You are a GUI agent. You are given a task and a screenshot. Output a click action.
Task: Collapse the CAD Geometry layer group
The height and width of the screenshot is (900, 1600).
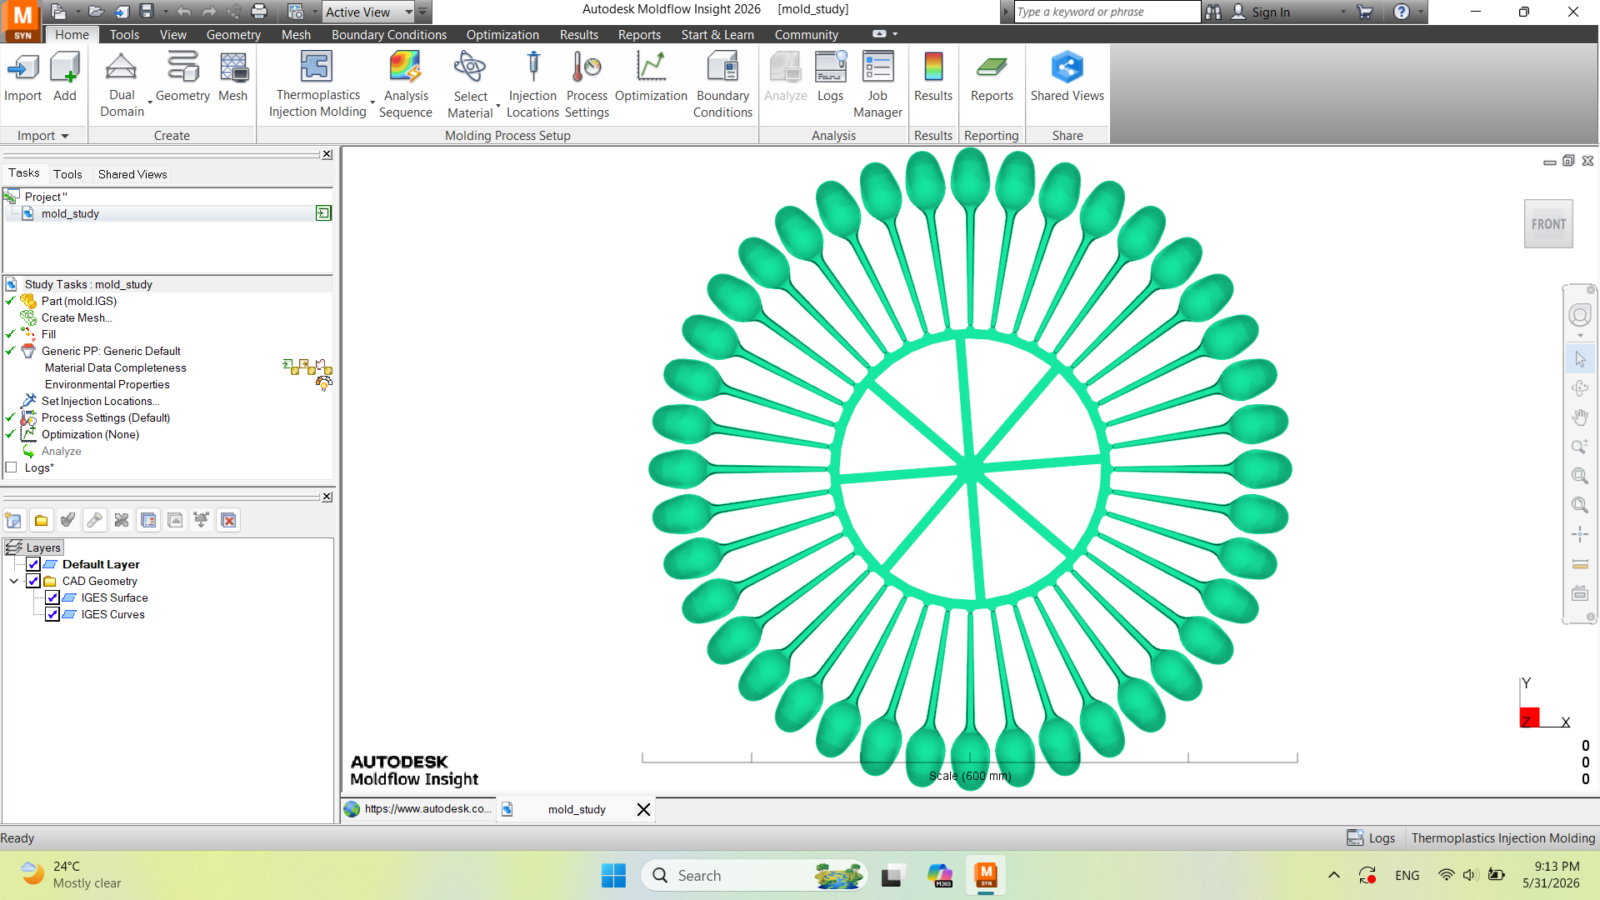14,581
